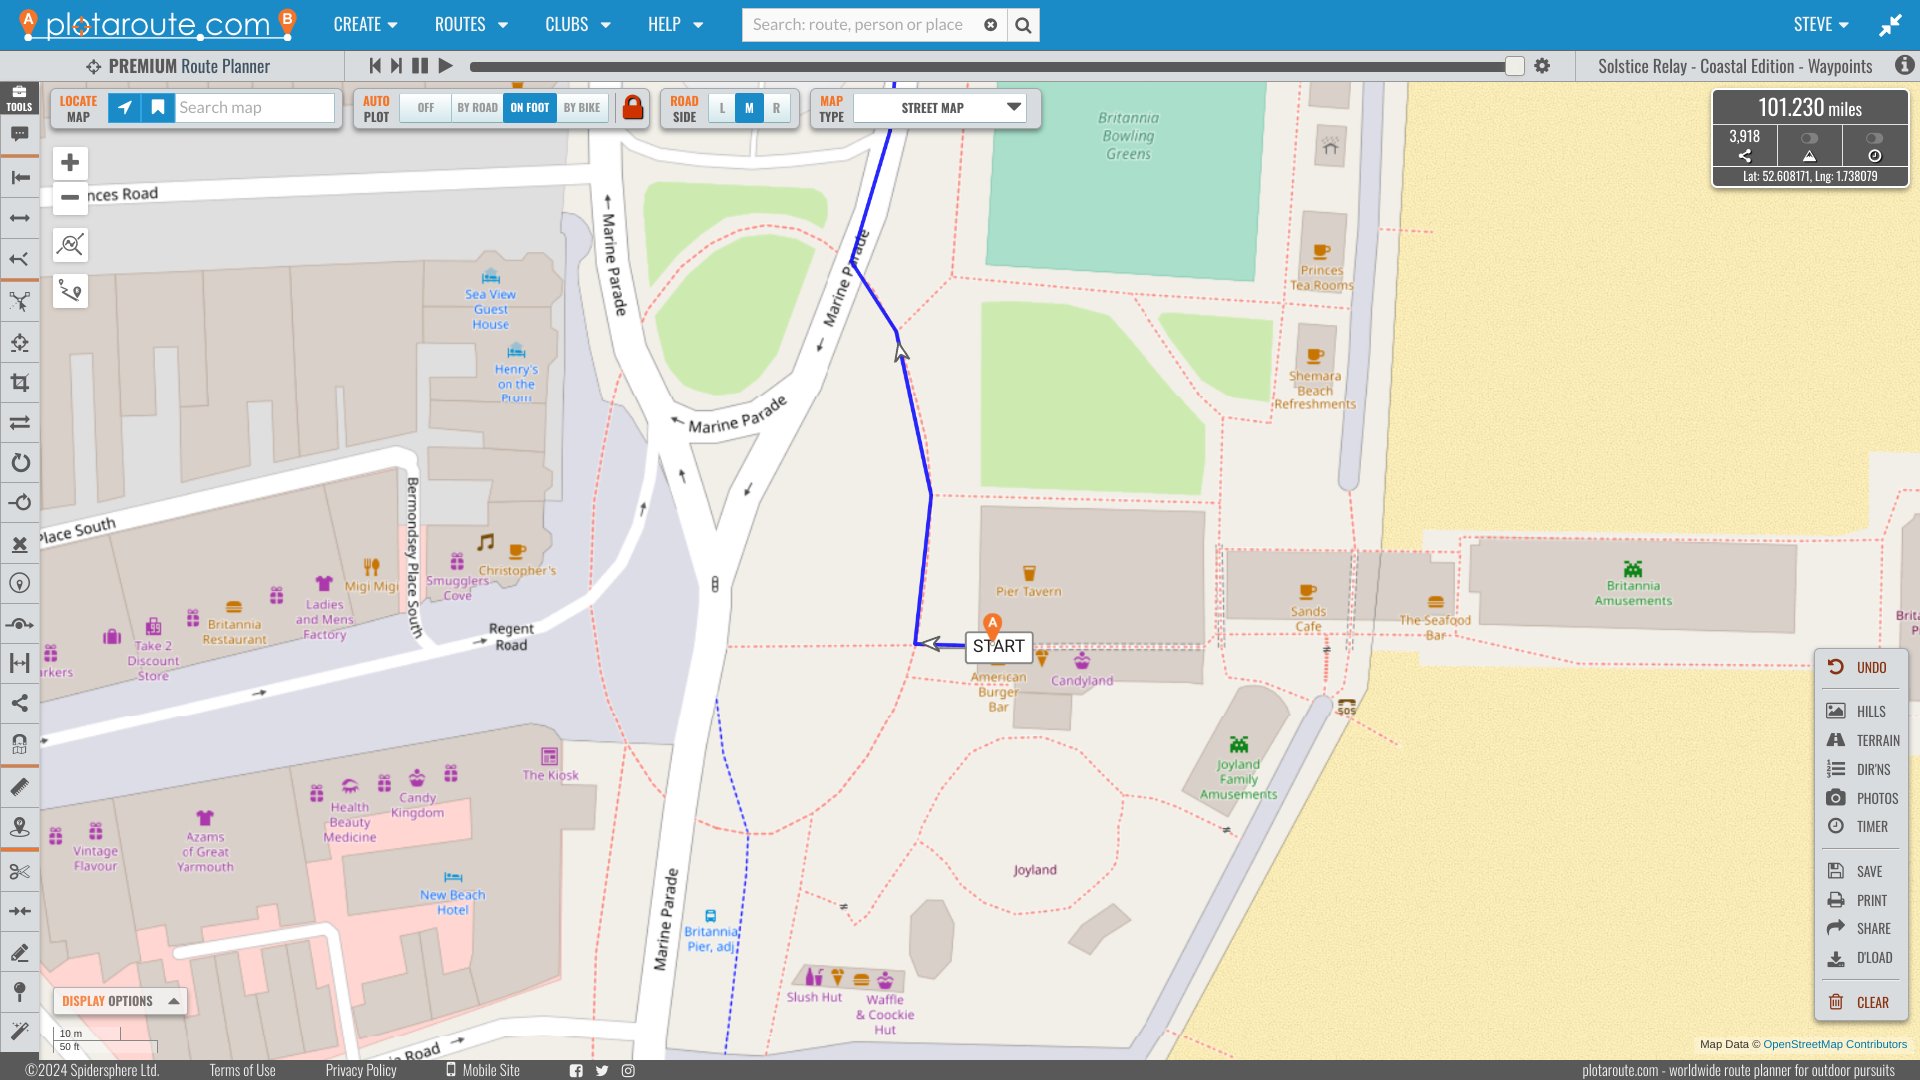
Task: Submit search with magnifier button
Action: click(1023, 25)
